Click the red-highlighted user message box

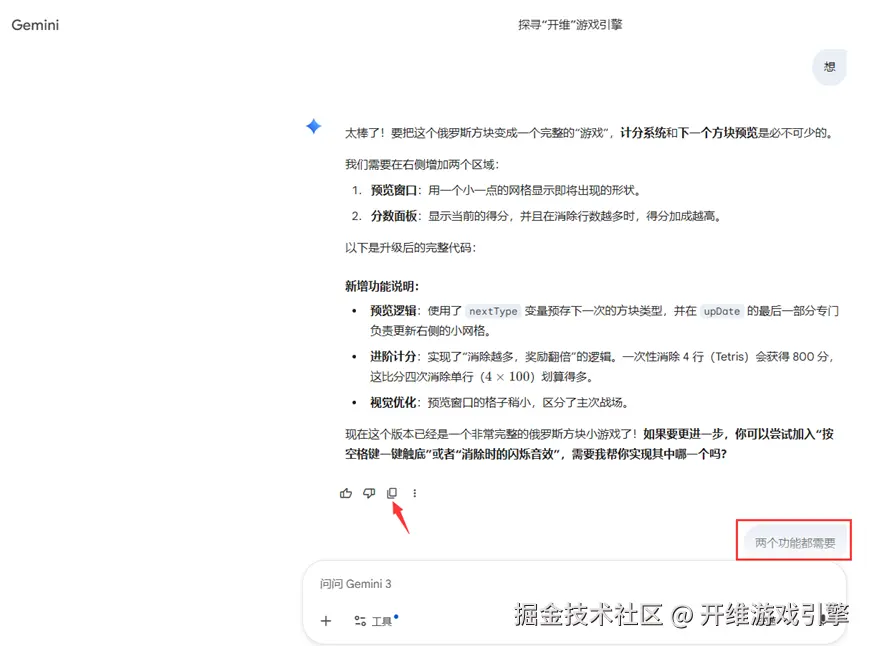(x=793, y=540)
